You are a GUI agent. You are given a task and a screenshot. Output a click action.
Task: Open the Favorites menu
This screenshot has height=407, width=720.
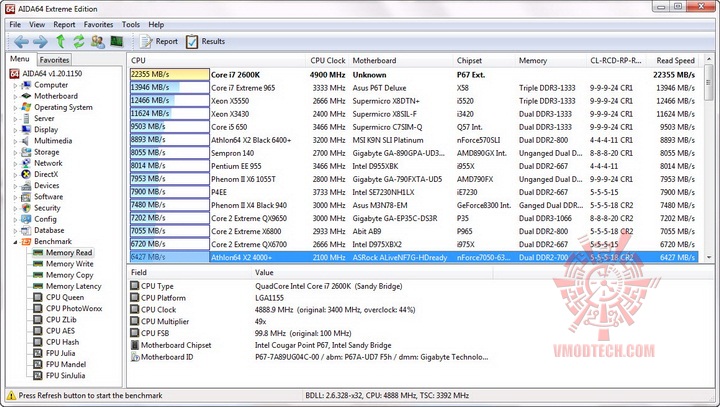click(98, 25)
